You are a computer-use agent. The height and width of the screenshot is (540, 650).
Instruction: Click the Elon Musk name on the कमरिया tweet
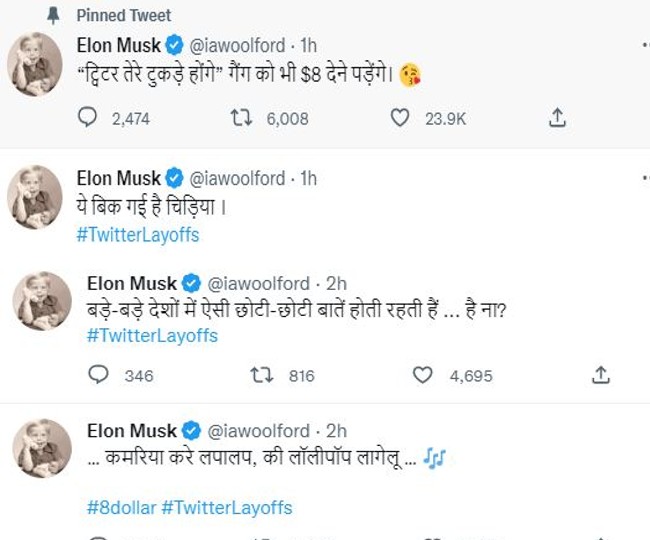[131, 431]
